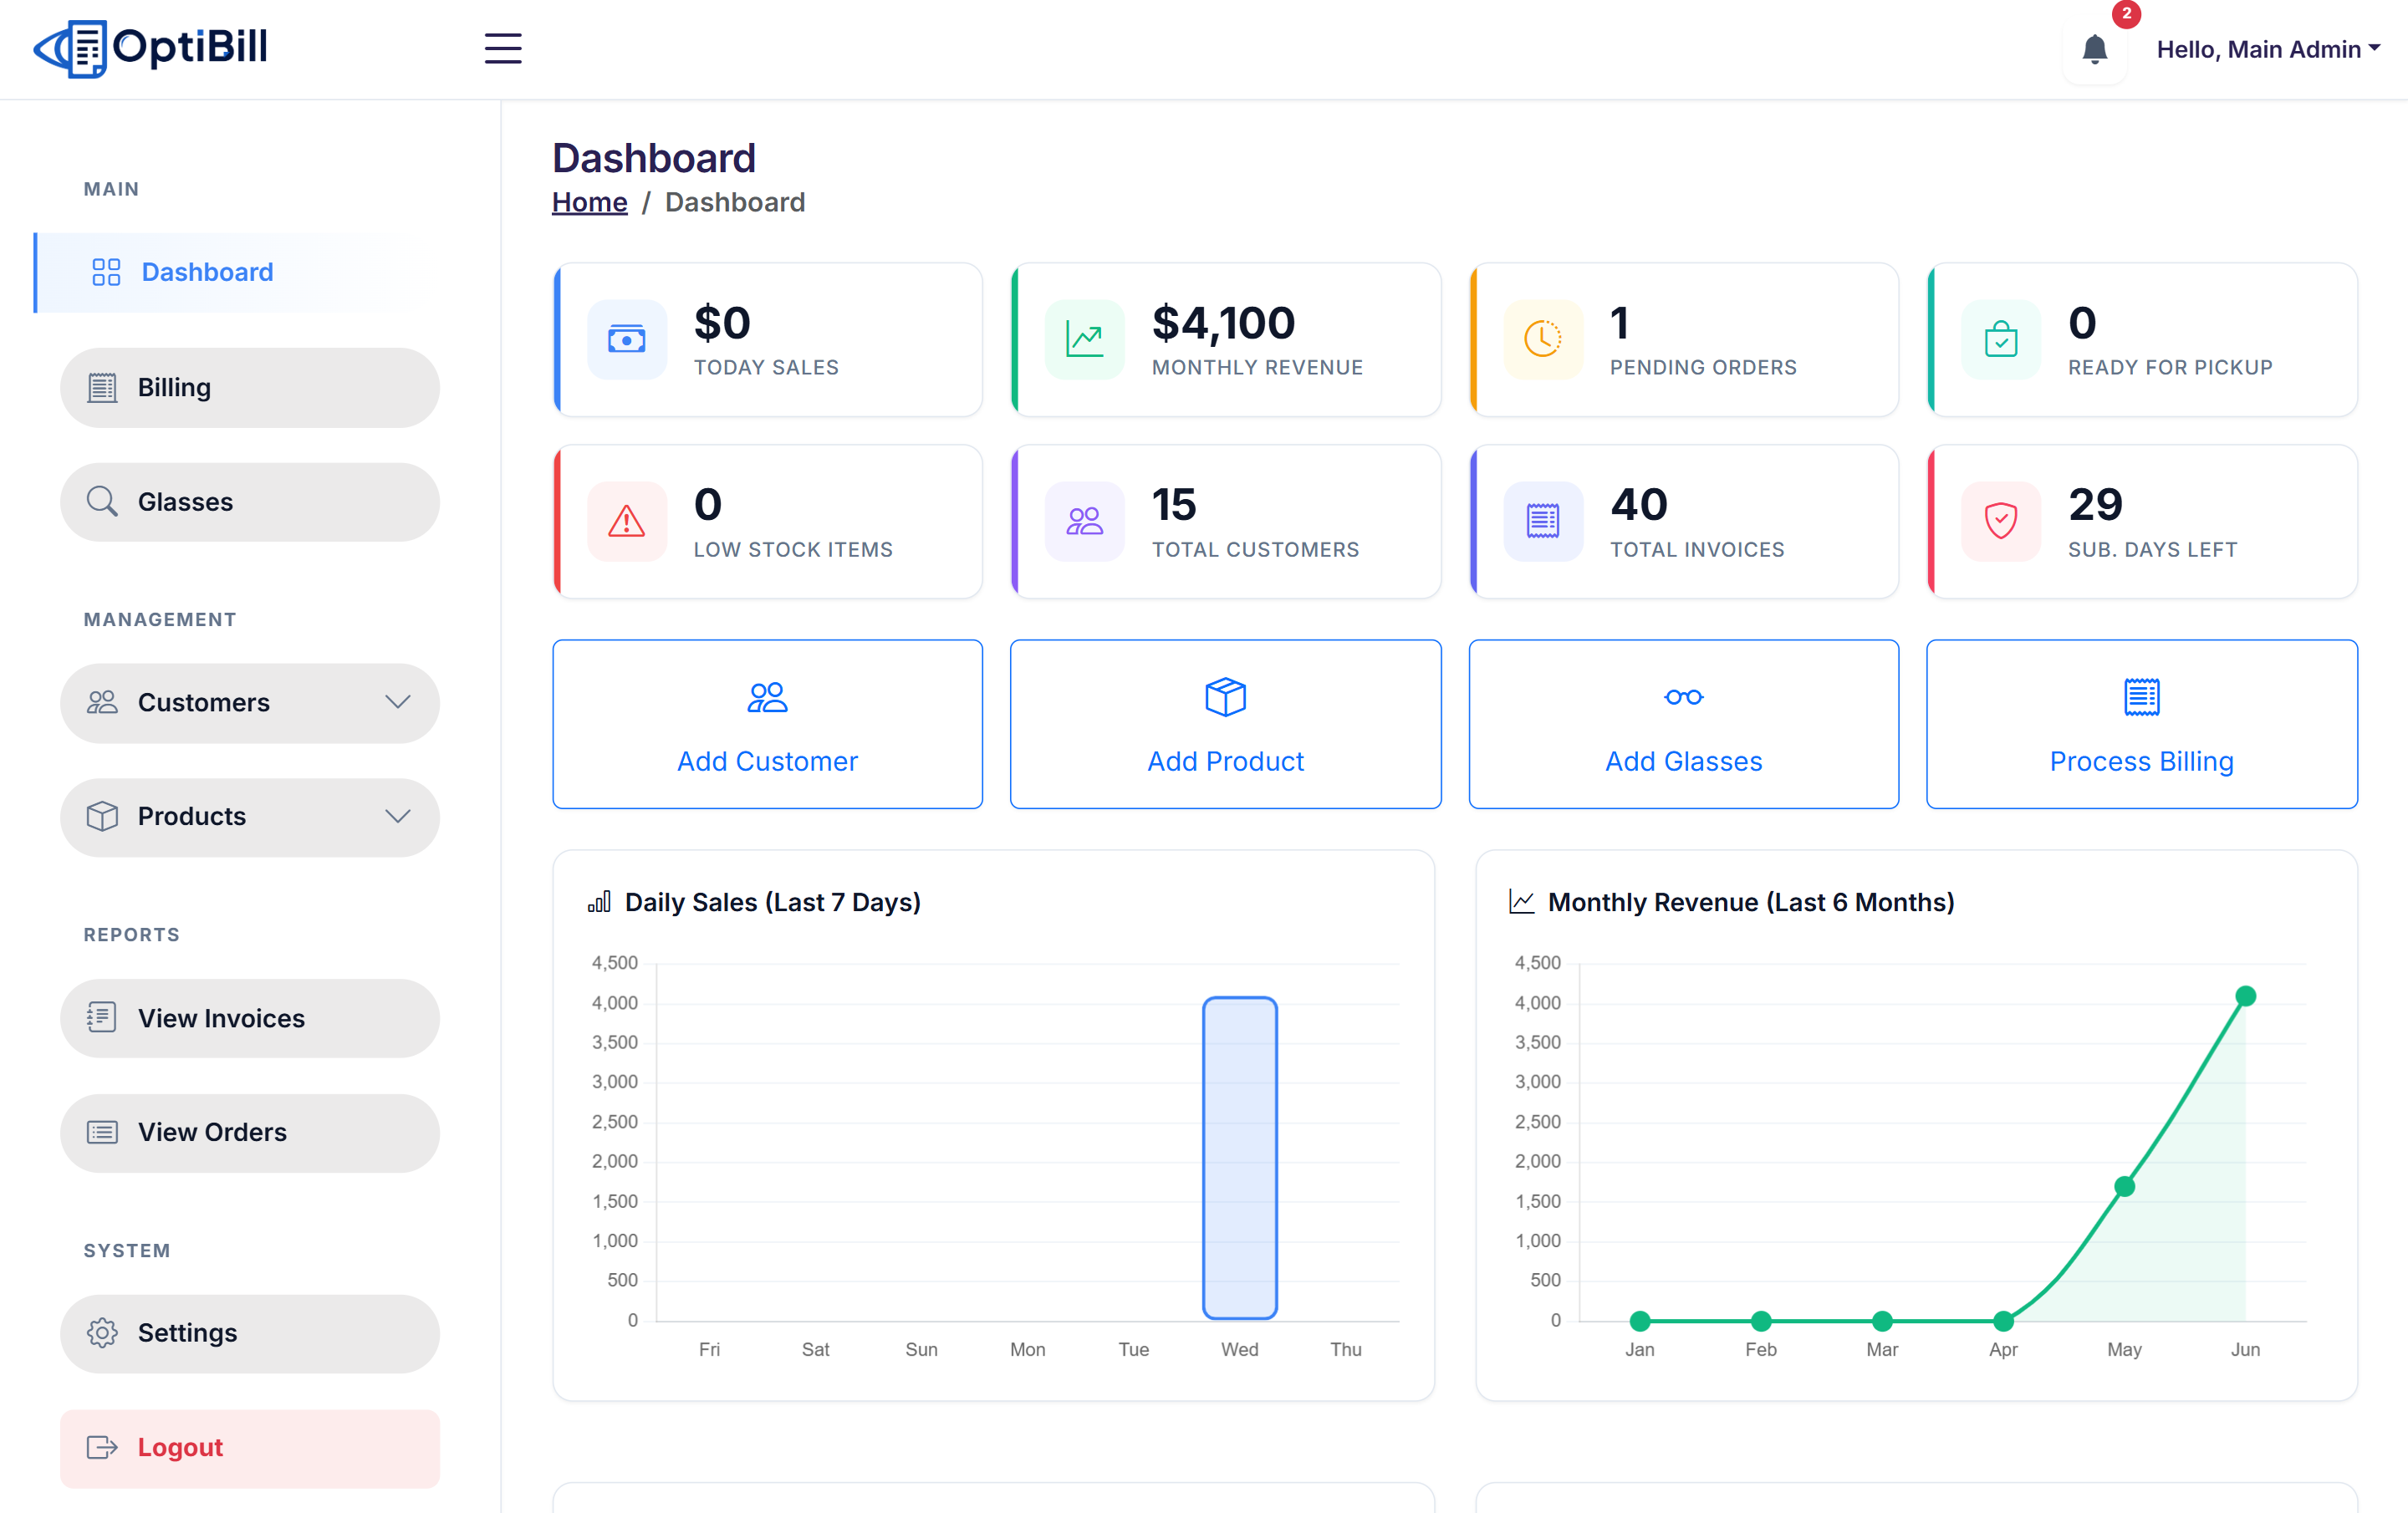The width and height of the screenshot is (2408, 1513).
Task: Click the Jan data point in revenue chart
Action: tap(1640, 1321)
